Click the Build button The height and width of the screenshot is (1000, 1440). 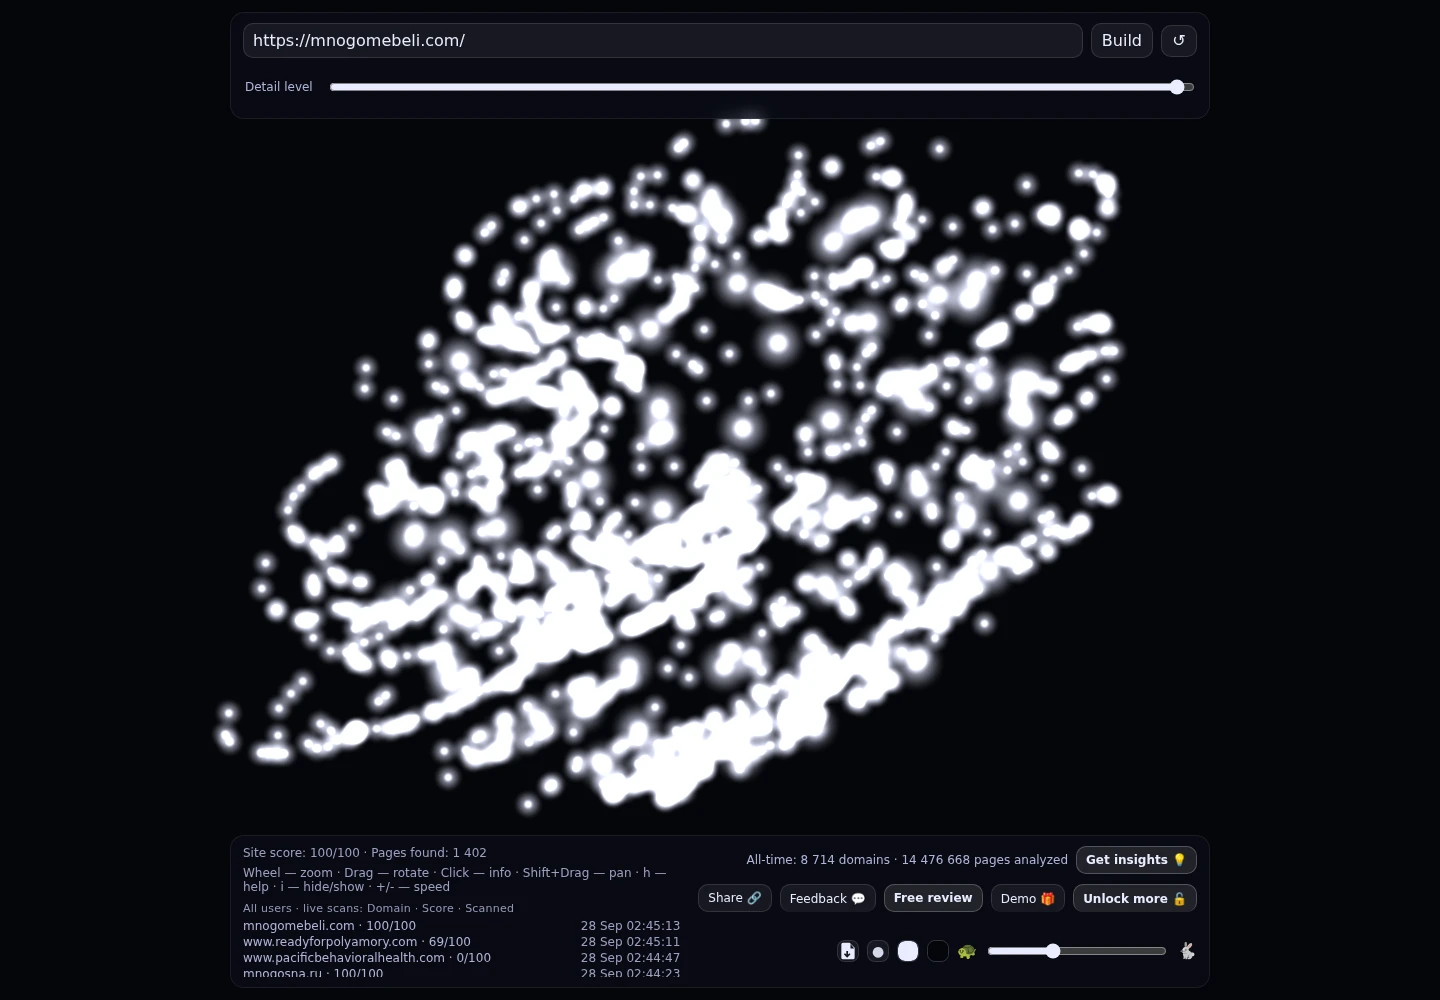pos(1122,41)
